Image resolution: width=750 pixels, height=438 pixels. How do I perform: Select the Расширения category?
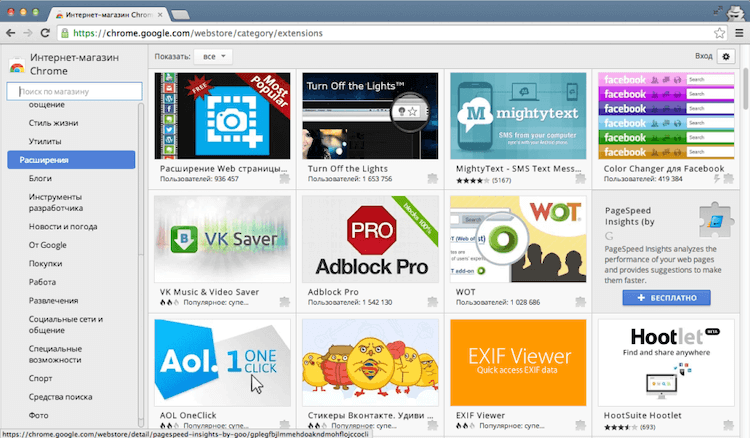(71, 160)
